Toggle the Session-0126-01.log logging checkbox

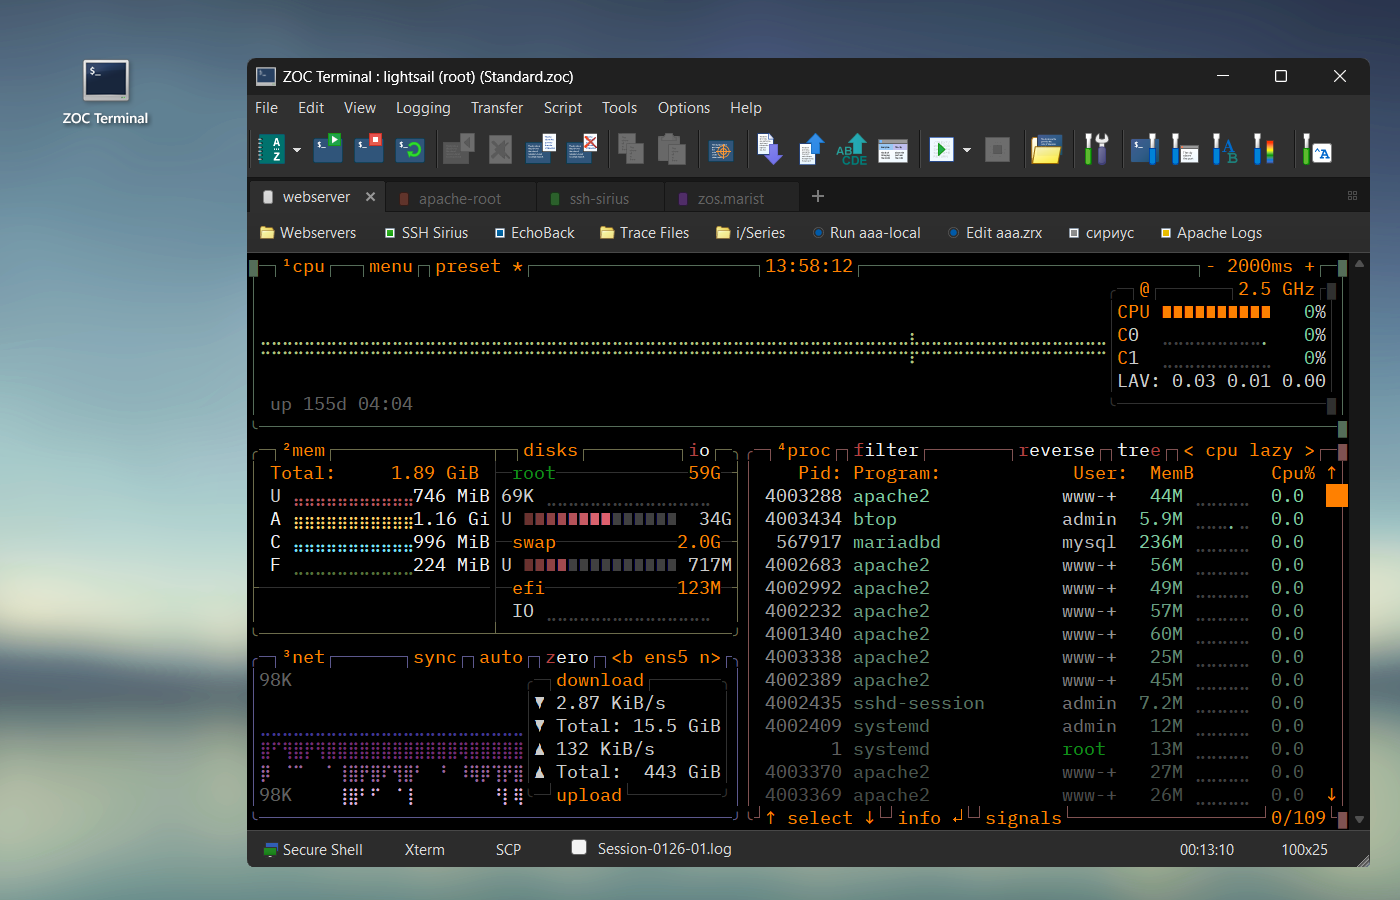click(579, 848)
